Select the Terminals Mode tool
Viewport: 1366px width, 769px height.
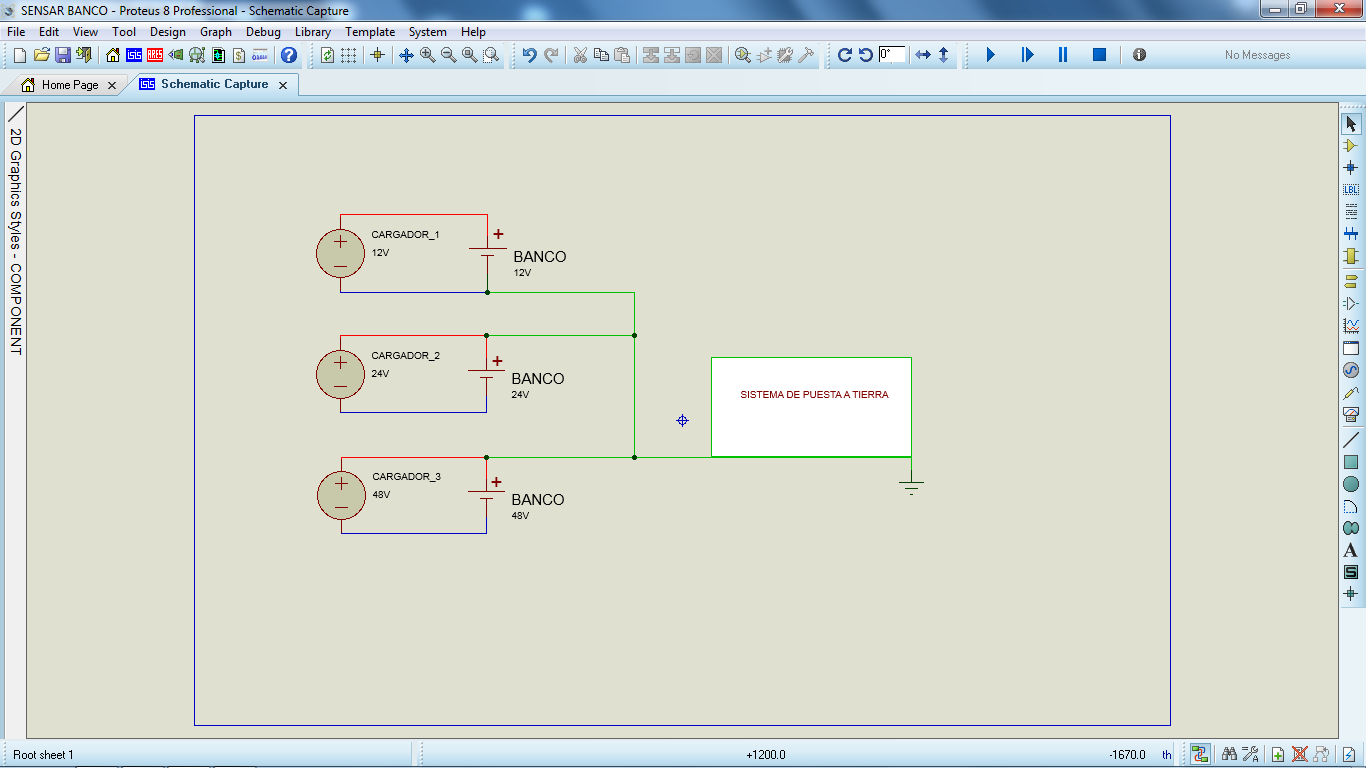pyautogui.click(x=1351, y=281)
